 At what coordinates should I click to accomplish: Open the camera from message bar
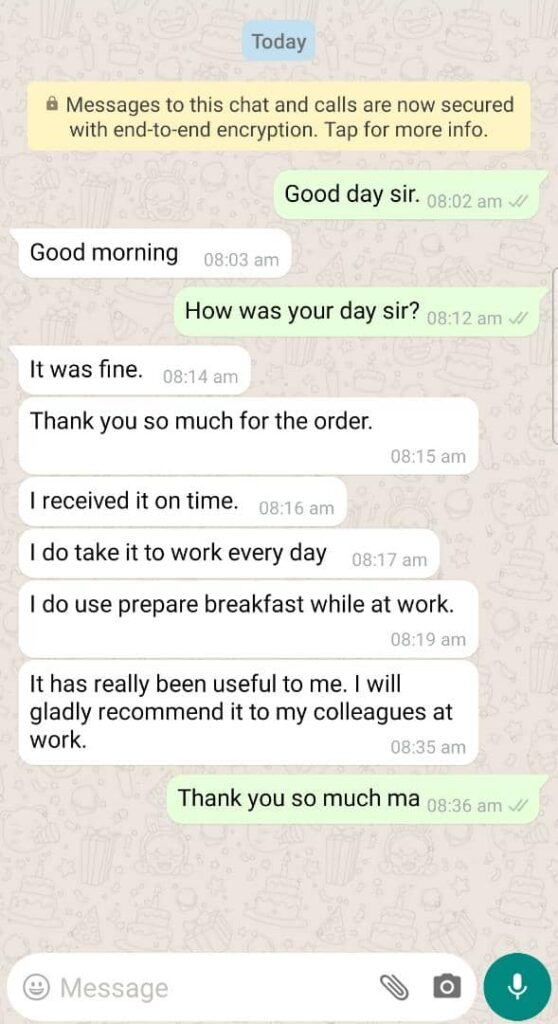coord(447,987)
